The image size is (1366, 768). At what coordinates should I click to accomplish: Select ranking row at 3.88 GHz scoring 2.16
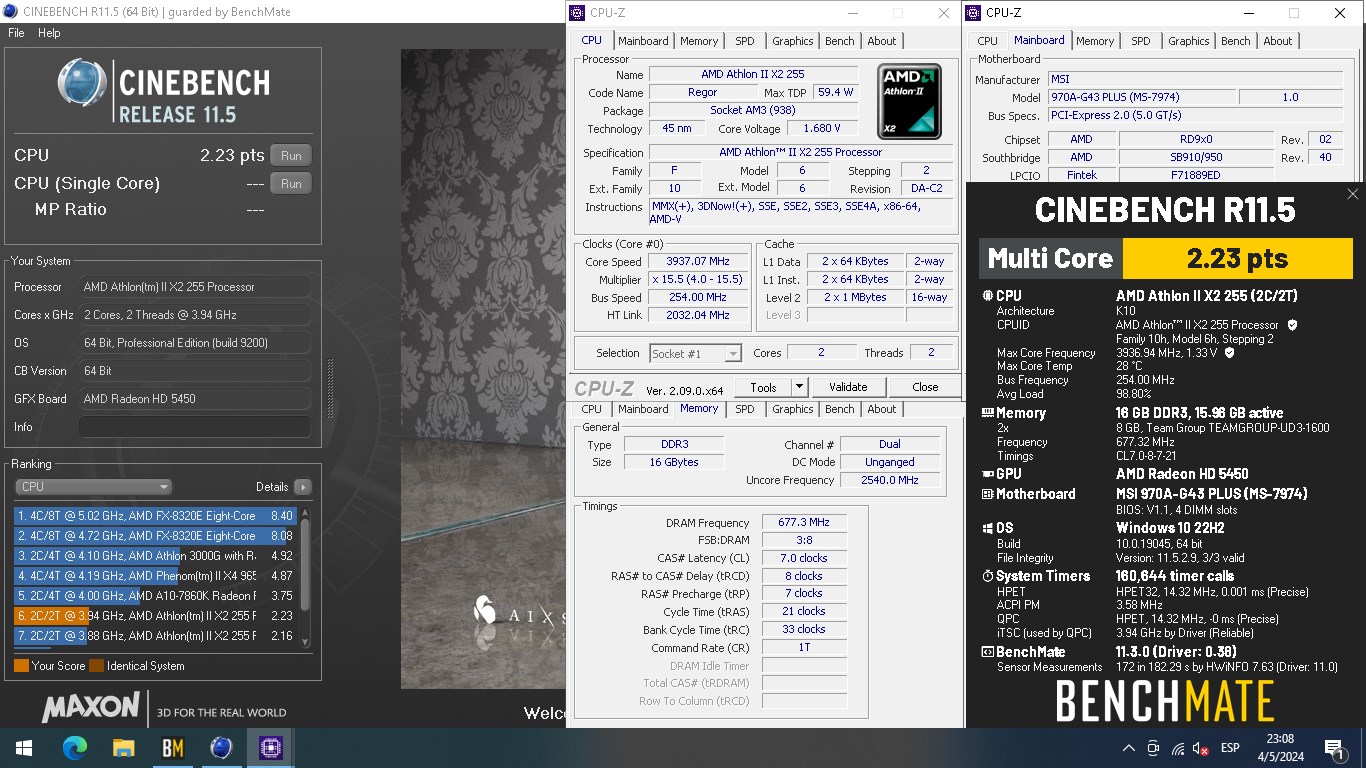pos(155,636)
